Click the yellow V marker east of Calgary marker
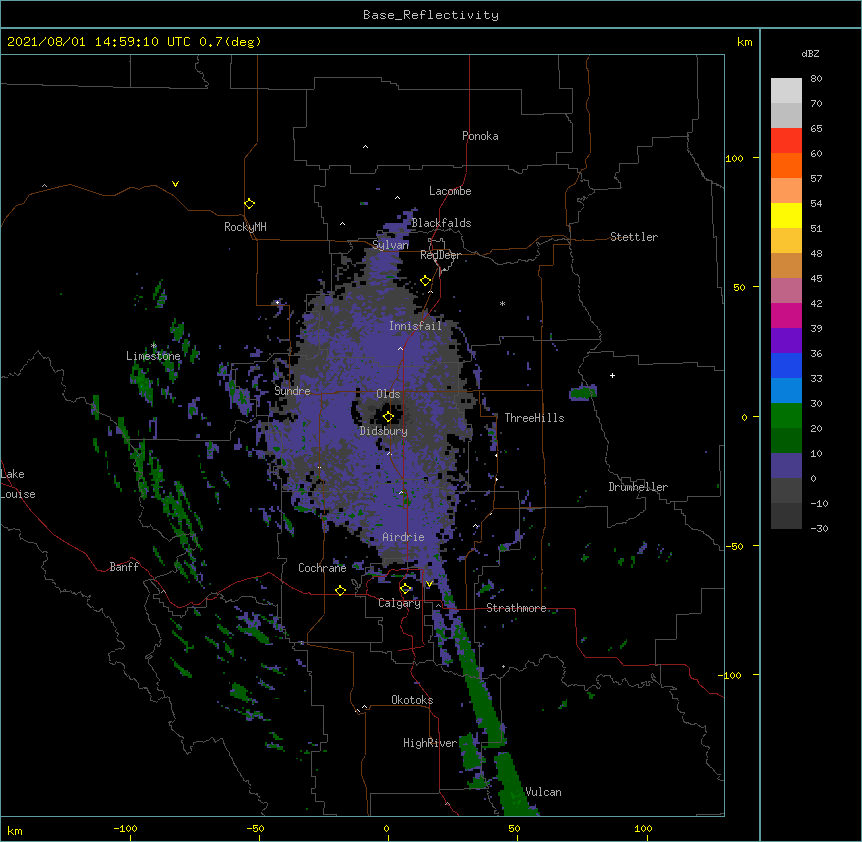 (x=429, y=584)
